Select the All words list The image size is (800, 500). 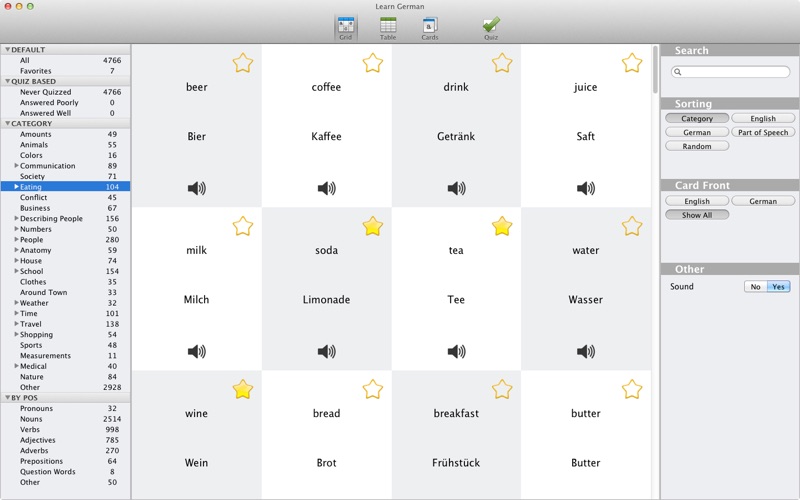point(65,60)
